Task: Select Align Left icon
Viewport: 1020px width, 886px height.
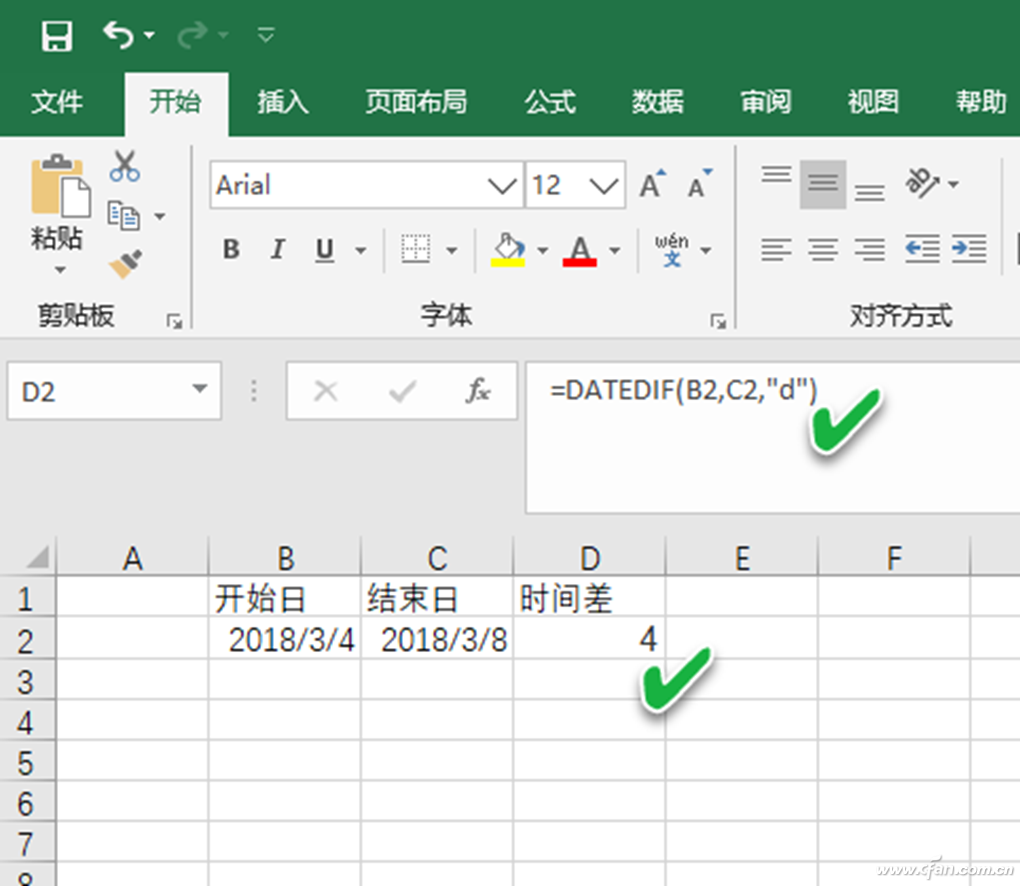Action: [776, 250]
